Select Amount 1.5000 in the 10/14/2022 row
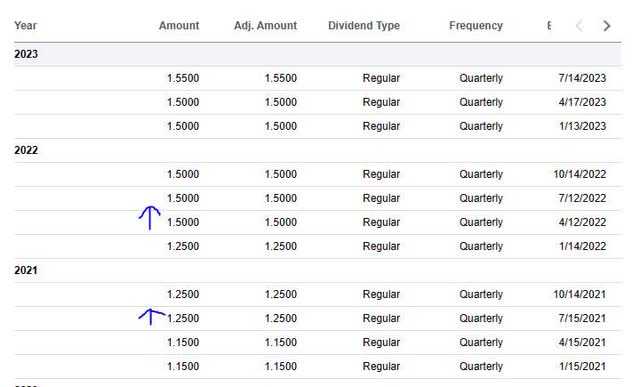640x387 pixels. pyautogui.click(x=183, y=174)
